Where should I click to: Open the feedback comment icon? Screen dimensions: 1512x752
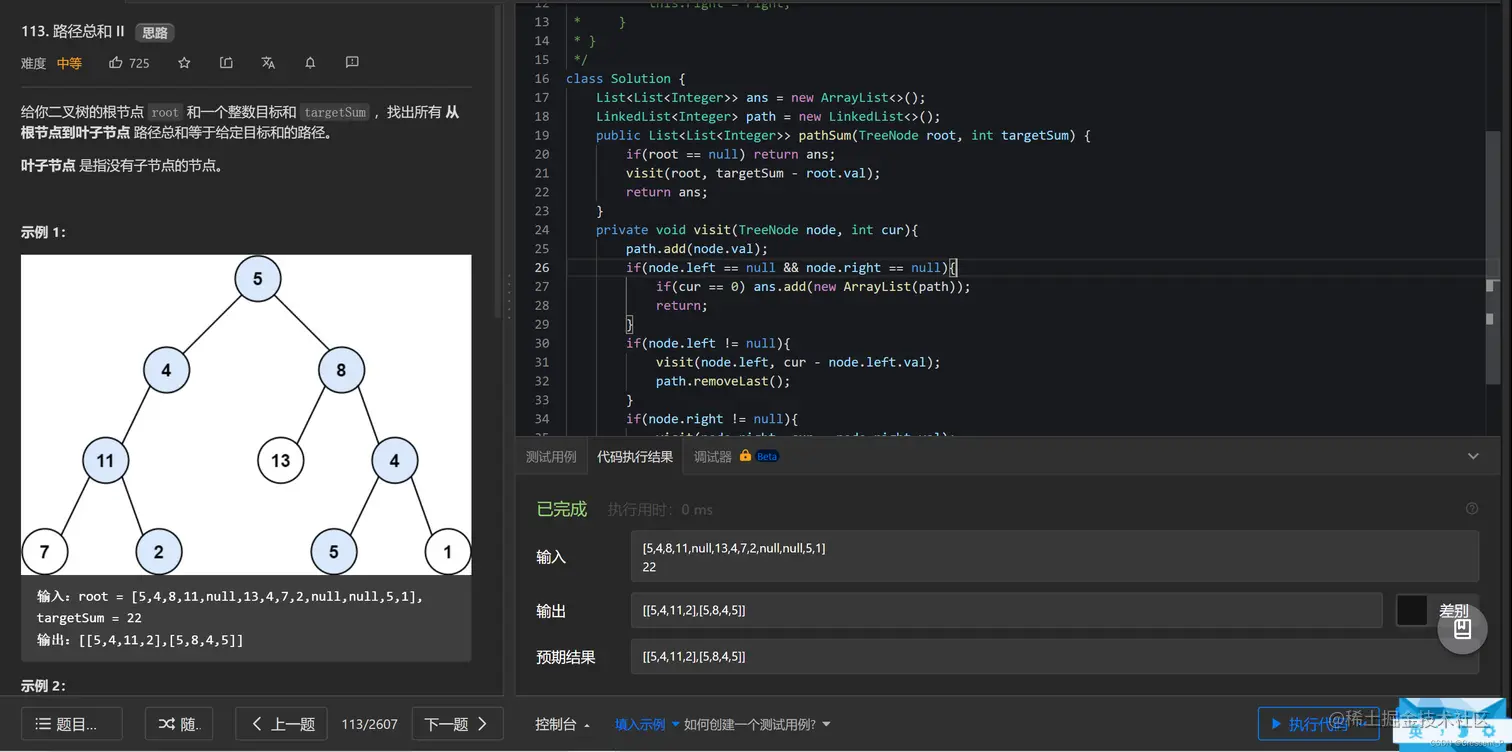352,63
